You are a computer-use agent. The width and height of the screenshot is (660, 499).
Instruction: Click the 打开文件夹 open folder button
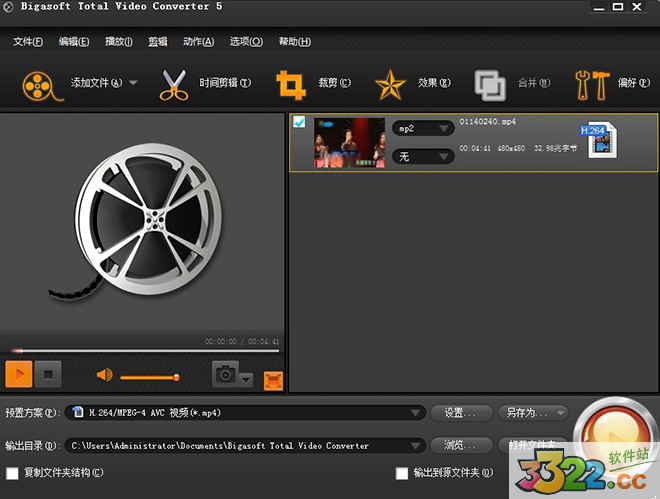tap(532, 445)
